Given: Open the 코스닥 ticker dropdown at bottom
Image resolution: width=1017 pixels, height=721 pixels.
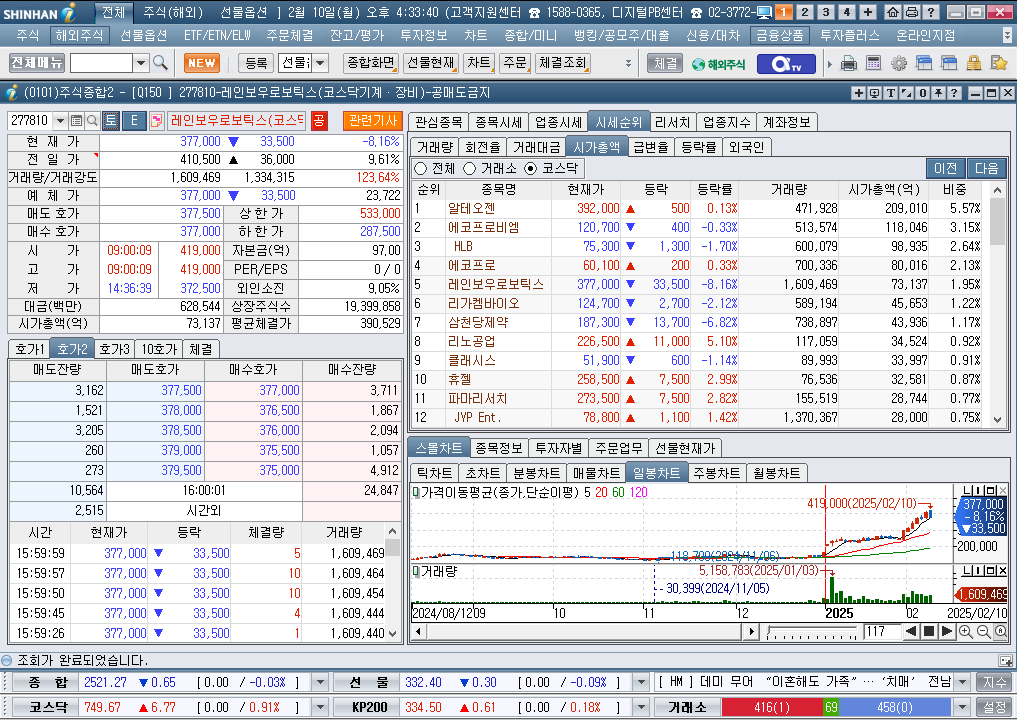Looking at the screenshot, I should [x=320, y=707].
